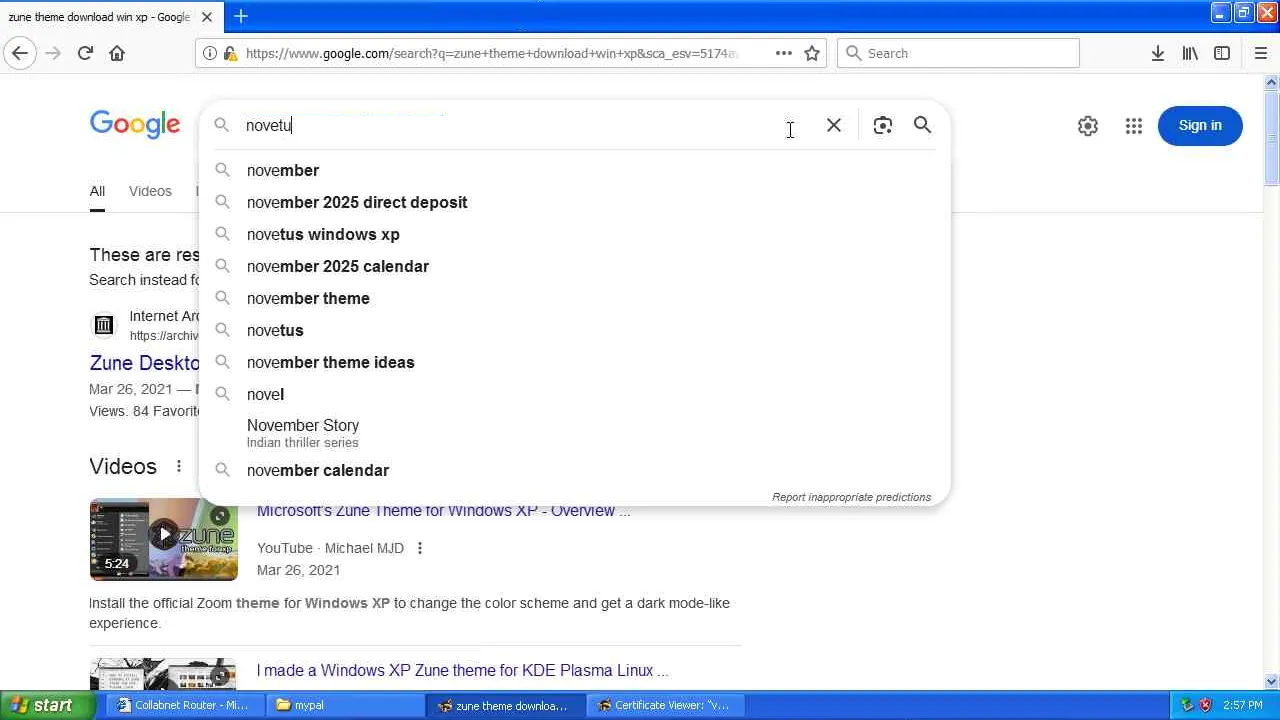
Task: Show site information in the address bar
Action: [x=210, y=53]
